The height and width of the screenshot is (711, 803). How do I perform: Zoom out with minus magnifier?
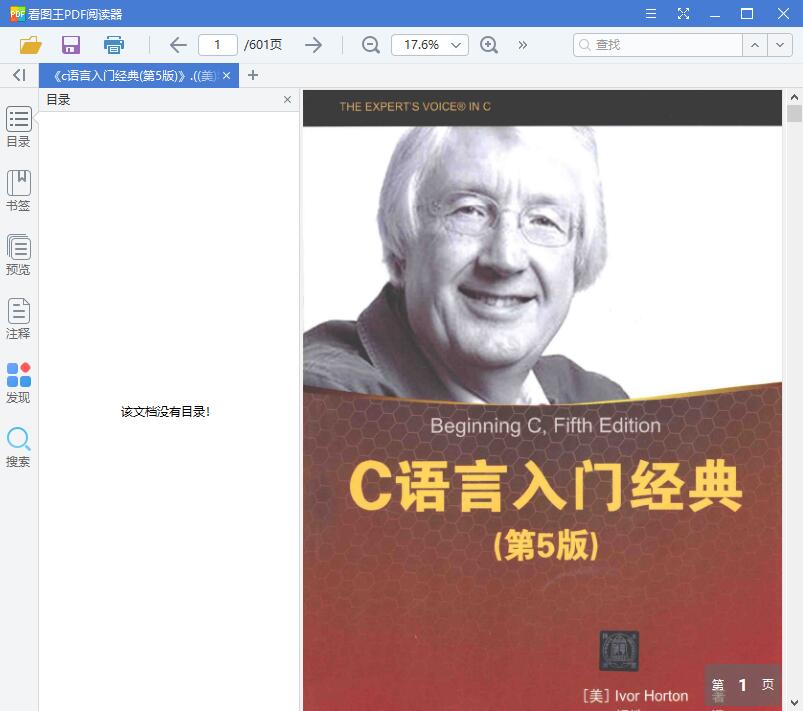point(370,45)
